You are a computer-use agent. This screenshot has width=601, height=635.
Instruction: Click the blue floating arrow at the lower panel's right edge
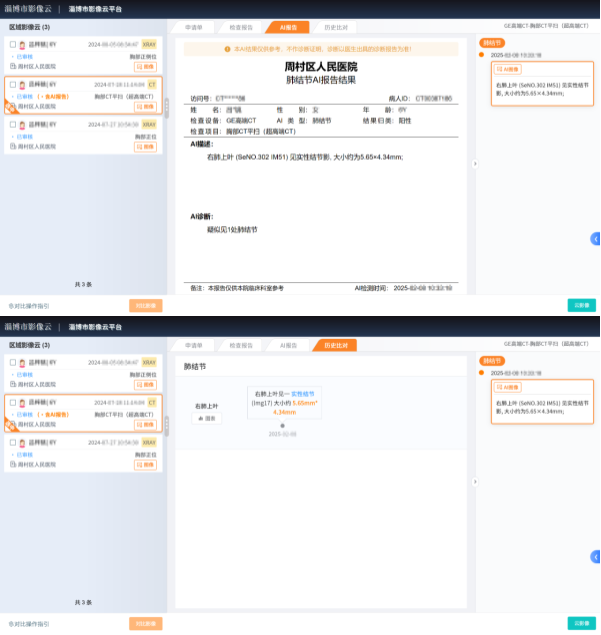point(595,556)
